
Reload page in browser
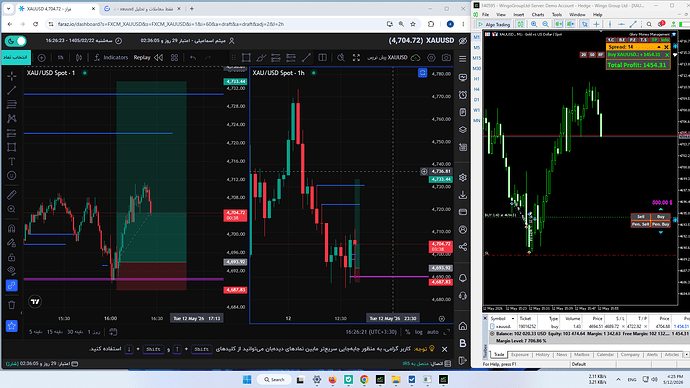(x=36, y=24)
